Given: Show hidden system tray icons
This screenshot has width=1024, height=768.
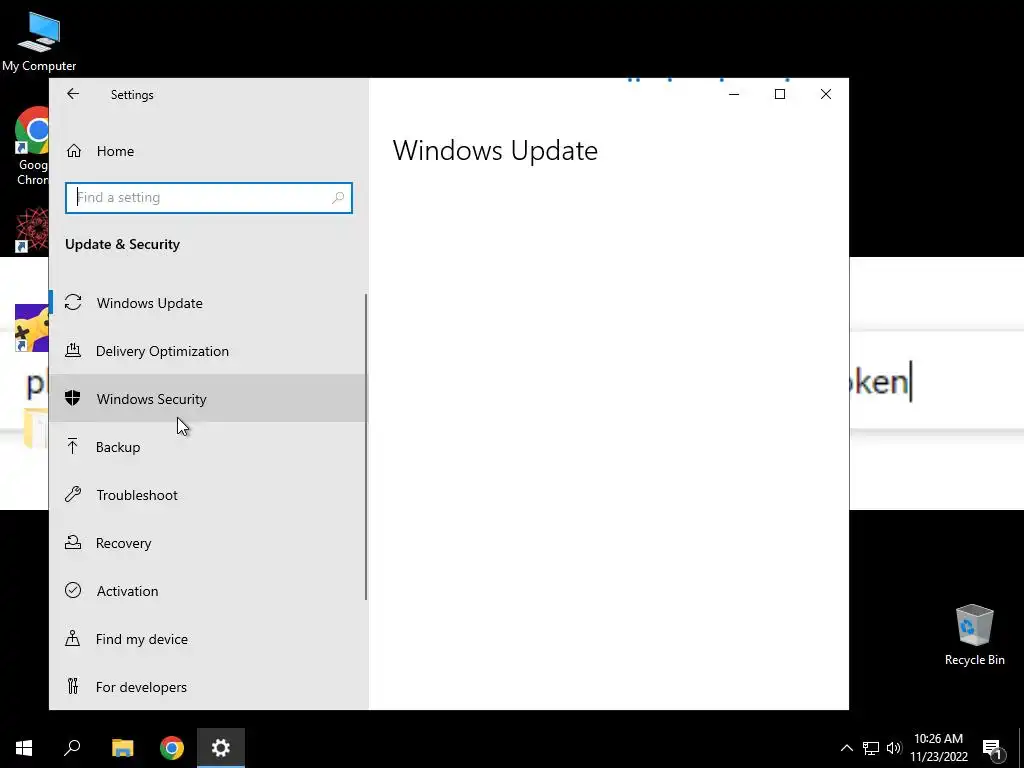Looking at the screenshot, I should (846, 748).
